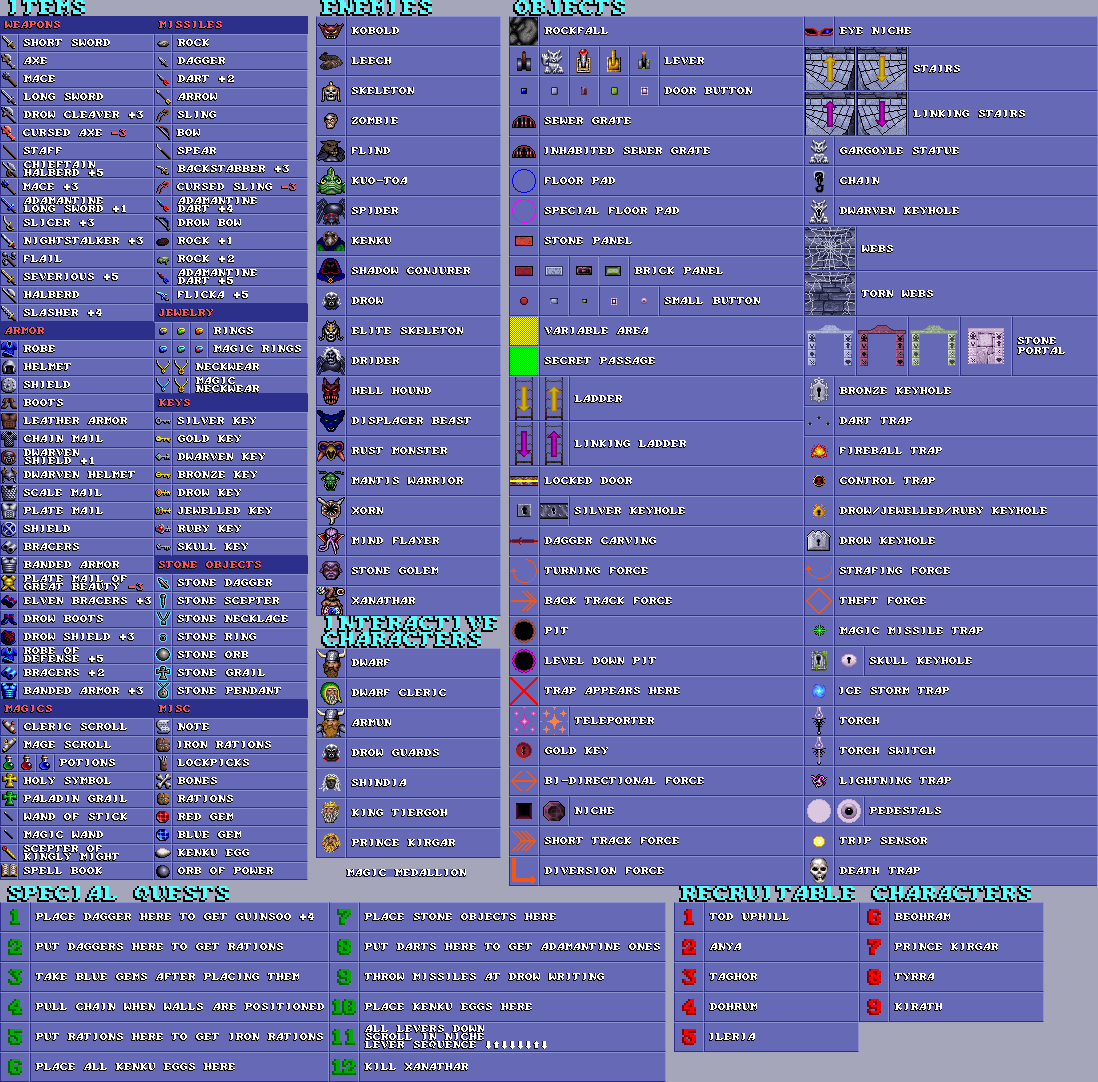Click the Displacer Beast icon
1098x1082 pixels.
(331, 421)
